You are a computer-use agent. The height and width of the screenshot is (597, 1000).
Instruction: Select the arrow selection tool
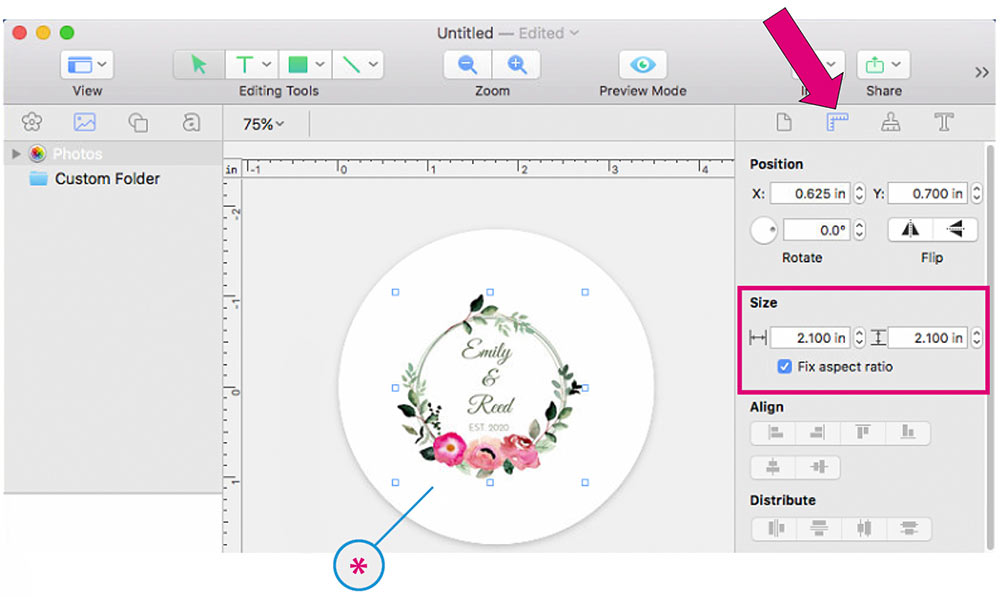coord(199,64)
